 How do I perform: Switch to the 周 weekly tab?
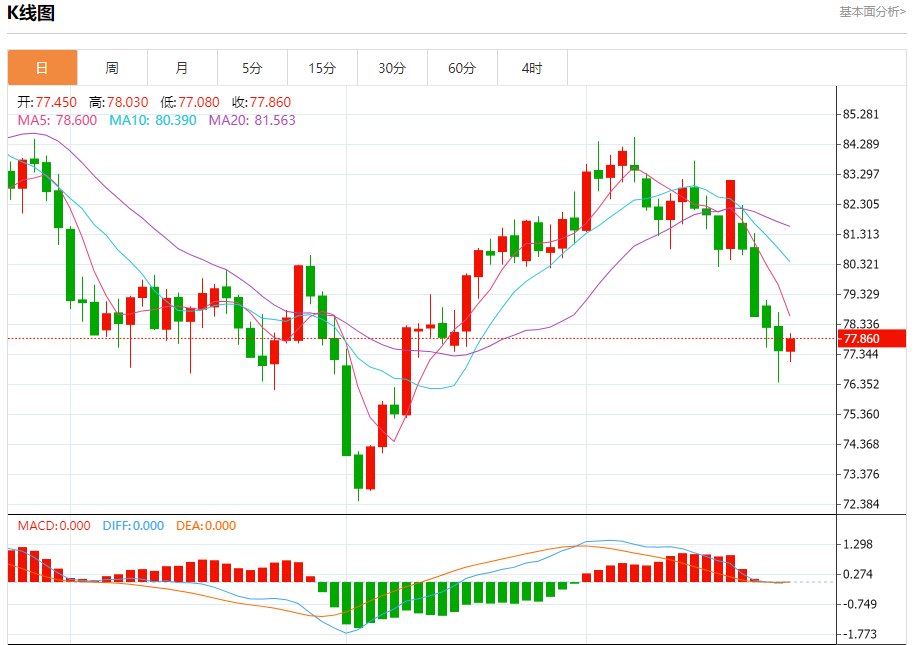(x=112, y=68)
